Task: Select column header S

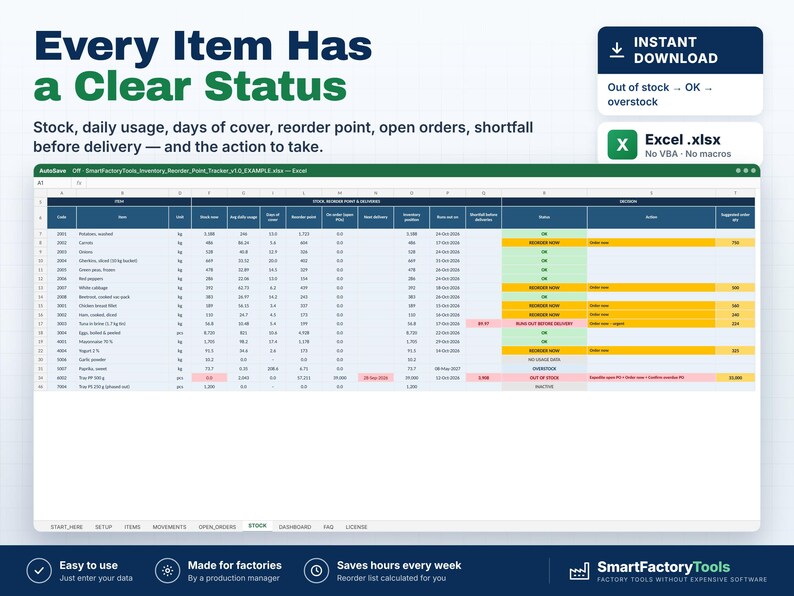Action: tap(651, 193)
